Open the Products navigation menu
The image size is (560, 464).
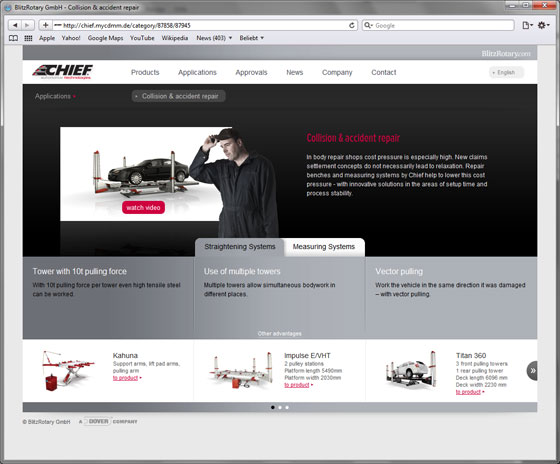145,73
